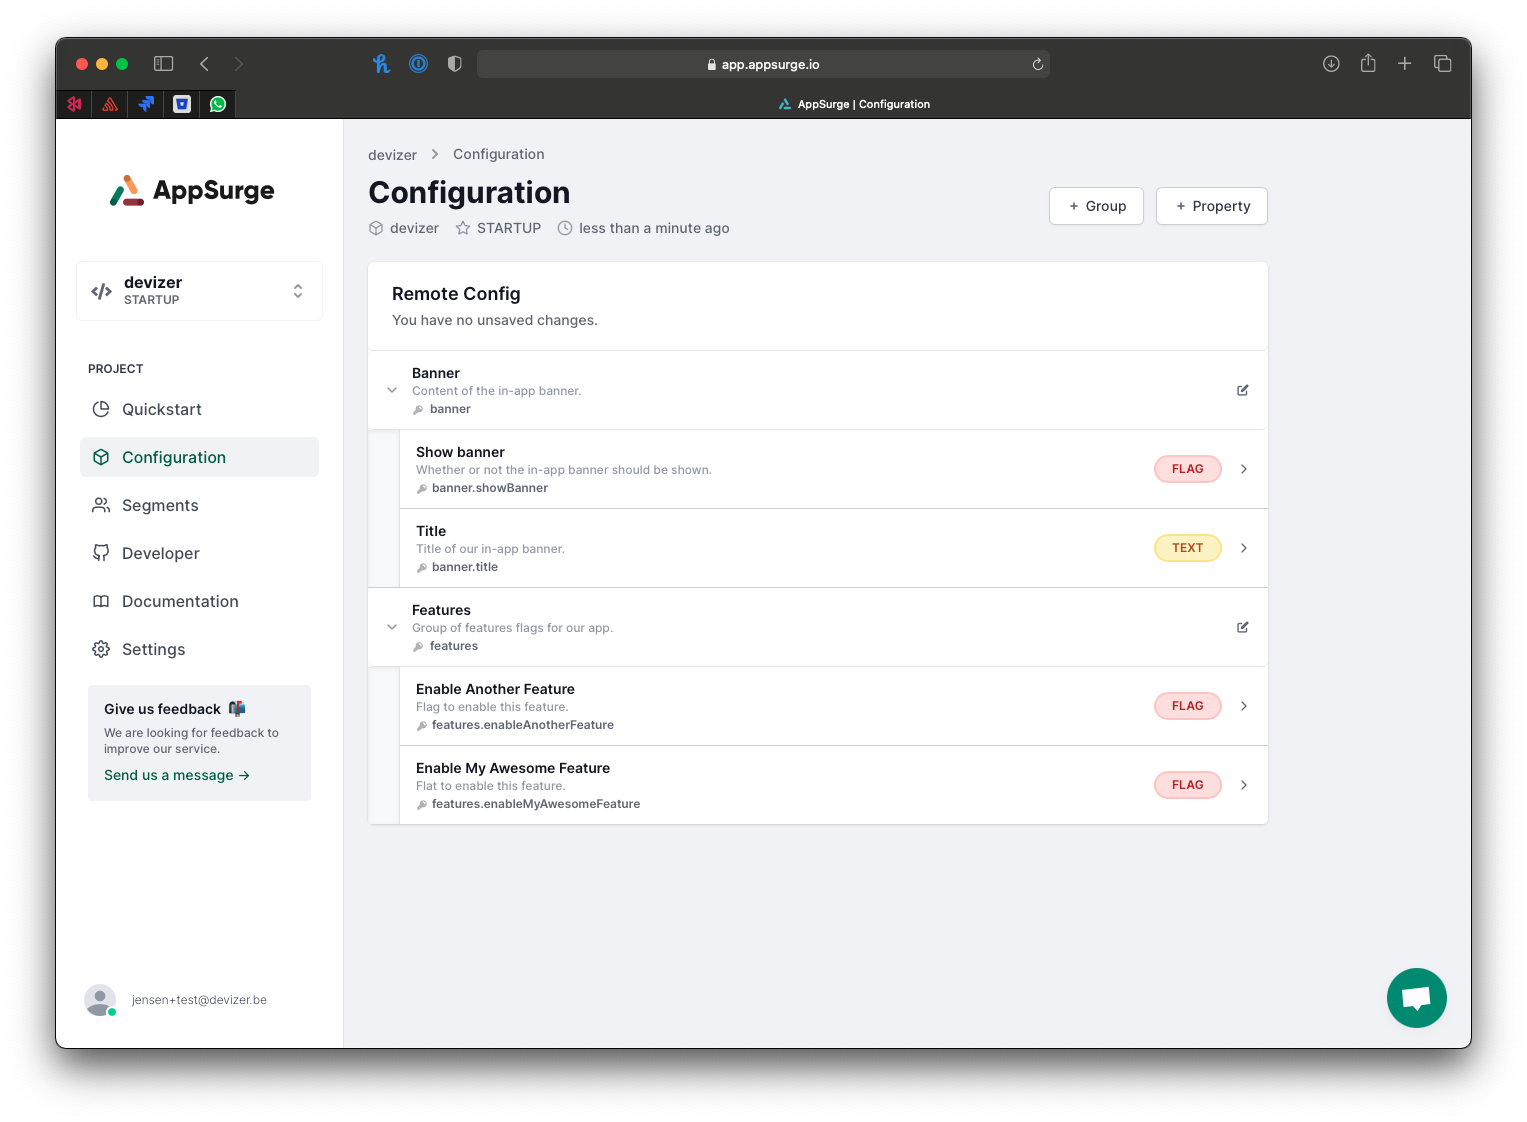The width and height of the screenshot is (1527, 1122).
Task: Open the Title property chevron
Action: (x=1244, y=548)
